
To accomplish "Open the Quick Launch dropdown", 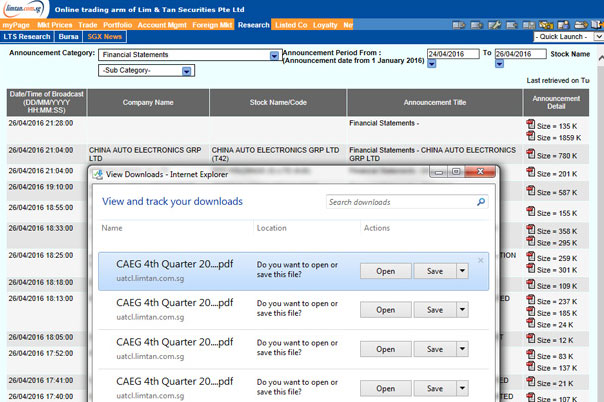I will (599, 37).
